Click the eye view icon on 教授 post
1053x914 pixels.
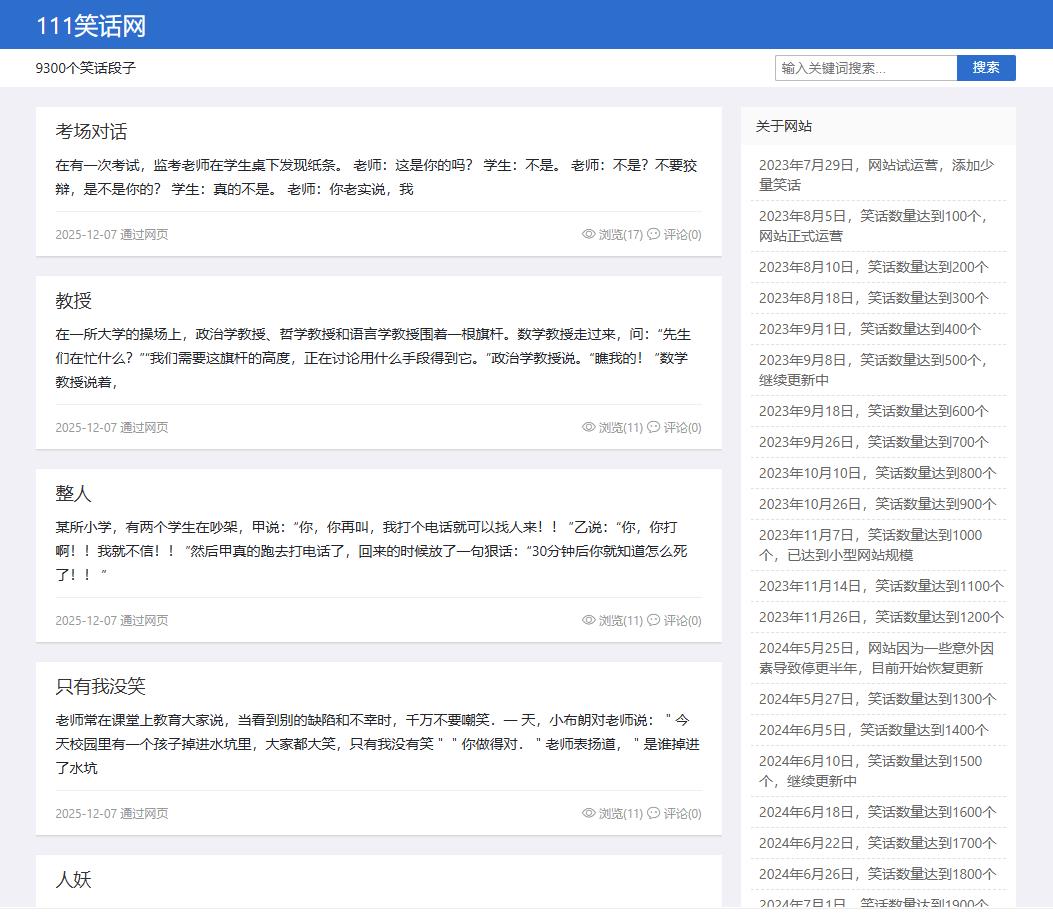[588, 427]
